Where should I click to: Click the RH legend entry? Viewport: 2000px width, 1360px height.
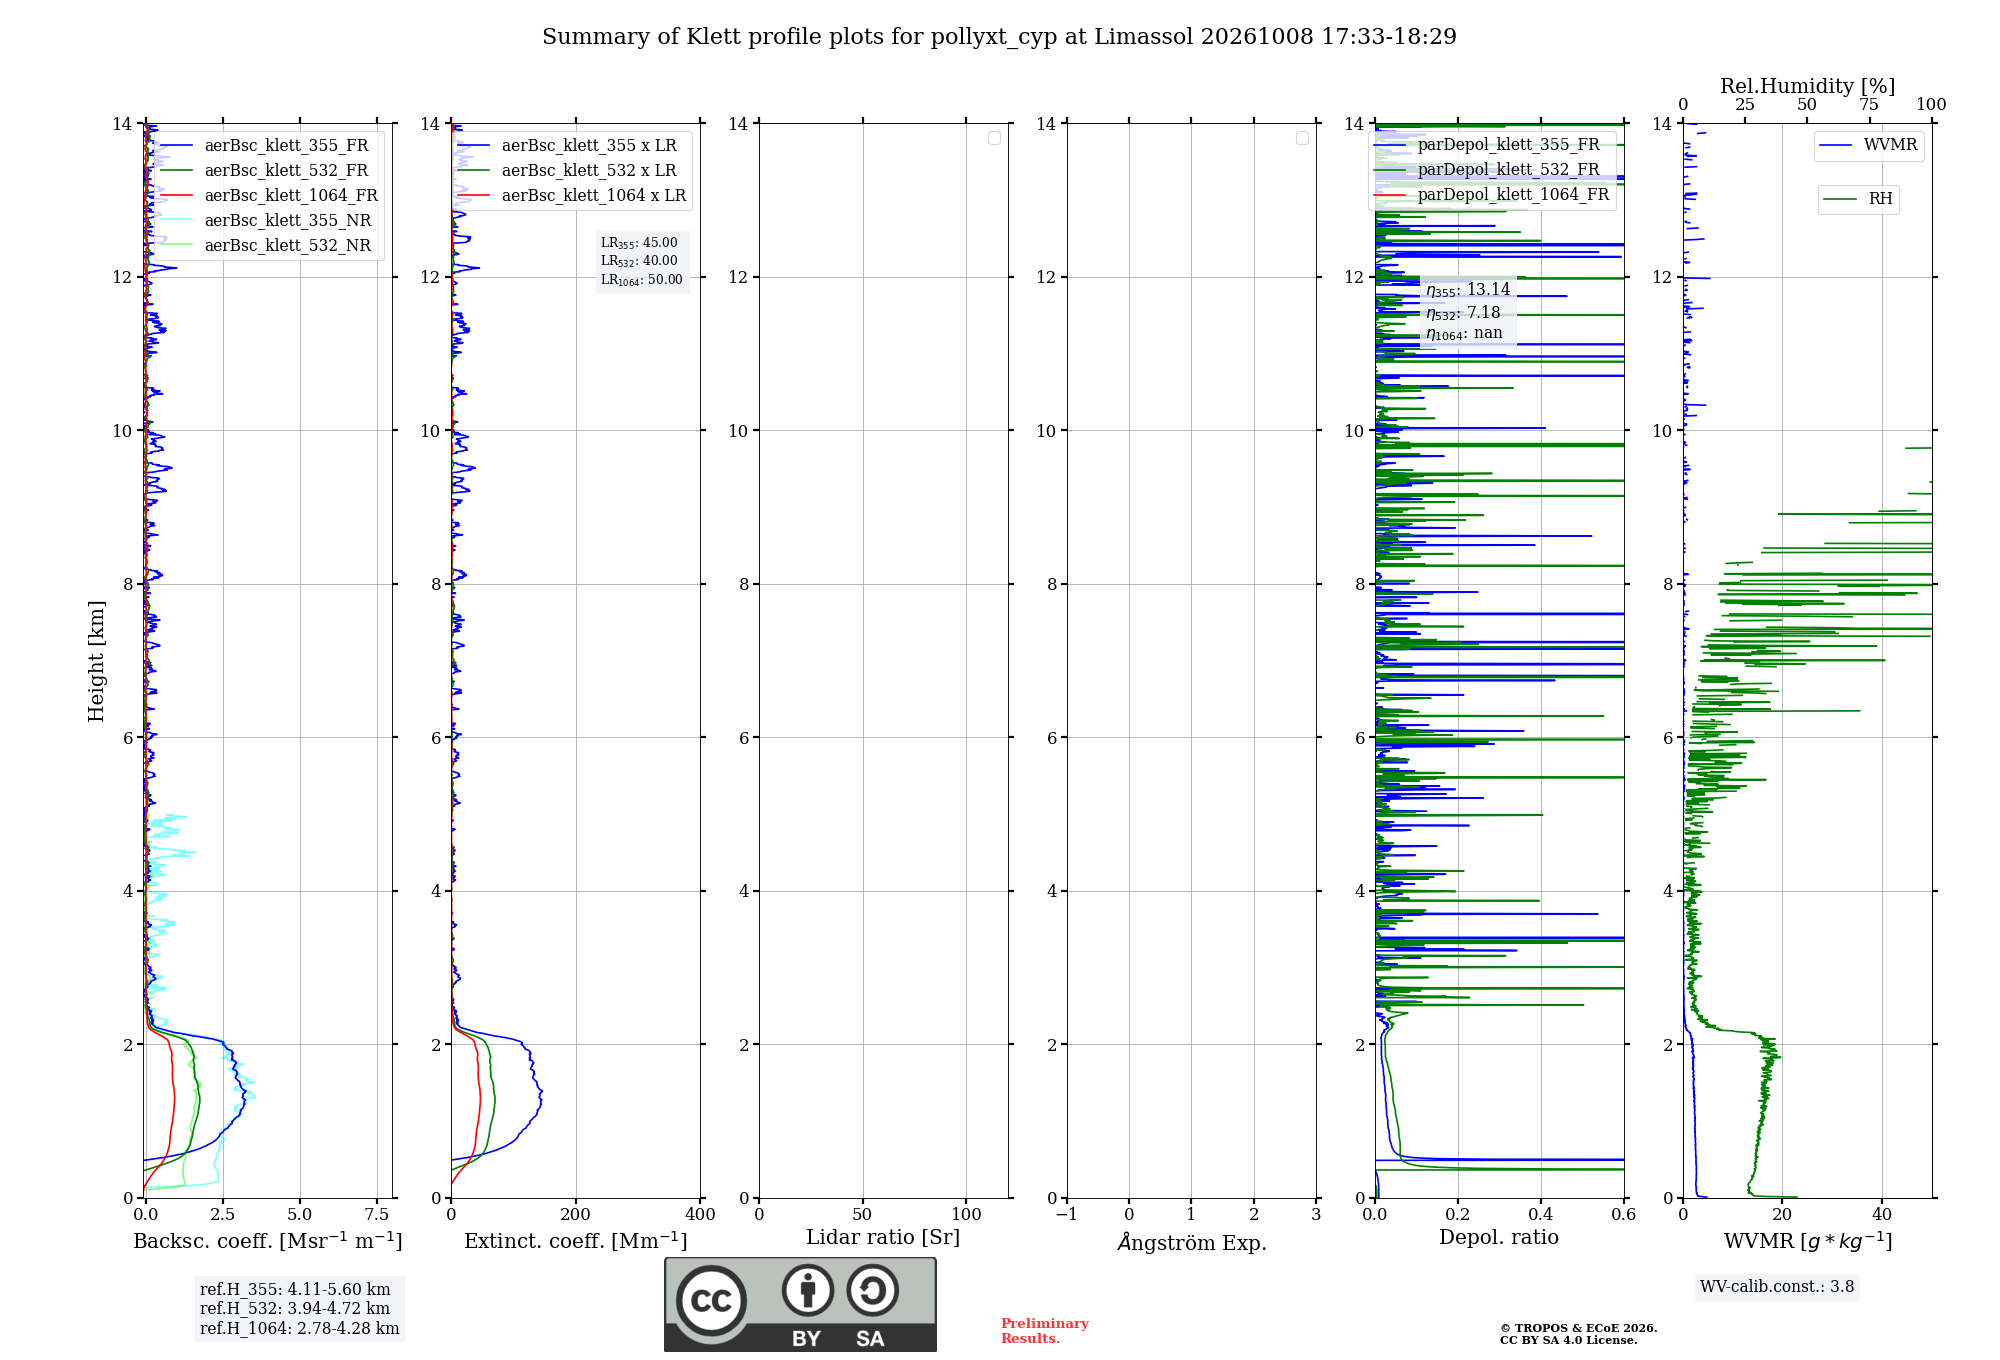pyautogui.click(x=1858, y=199)
